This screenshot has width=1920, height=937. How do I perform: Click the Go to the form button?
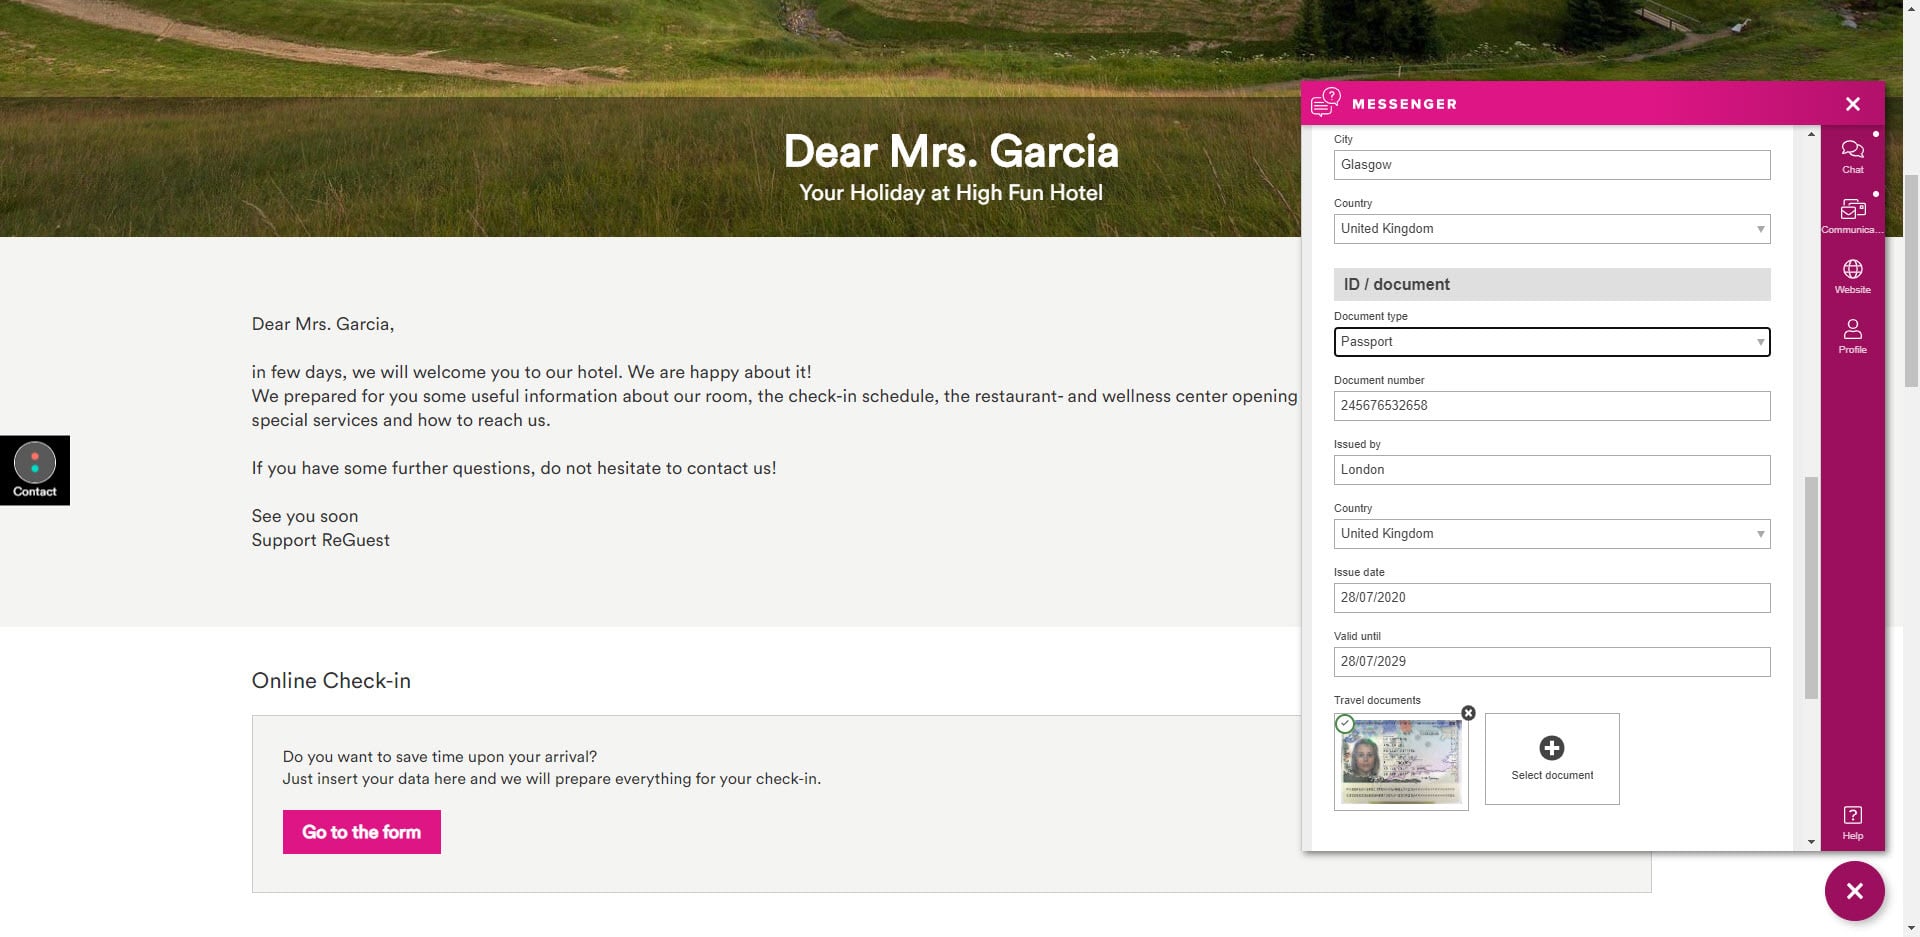pos(362,832)
